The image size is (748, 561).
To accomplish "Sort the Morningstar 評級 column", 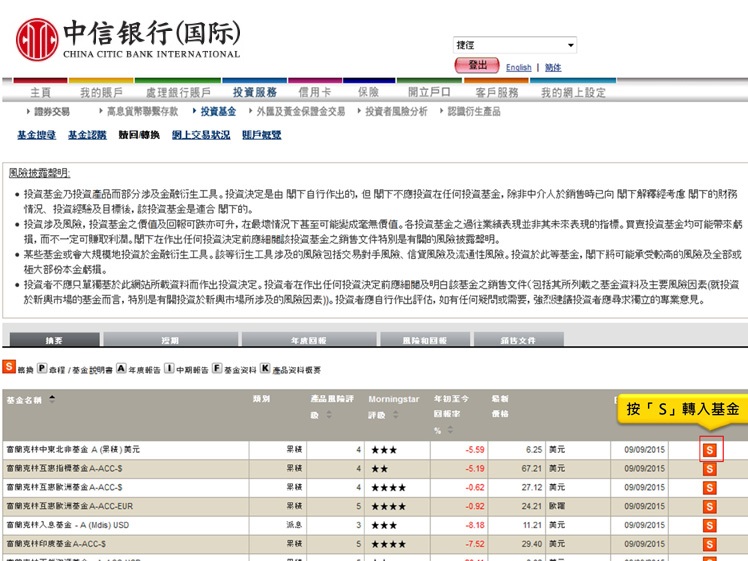I will [395, 415].
